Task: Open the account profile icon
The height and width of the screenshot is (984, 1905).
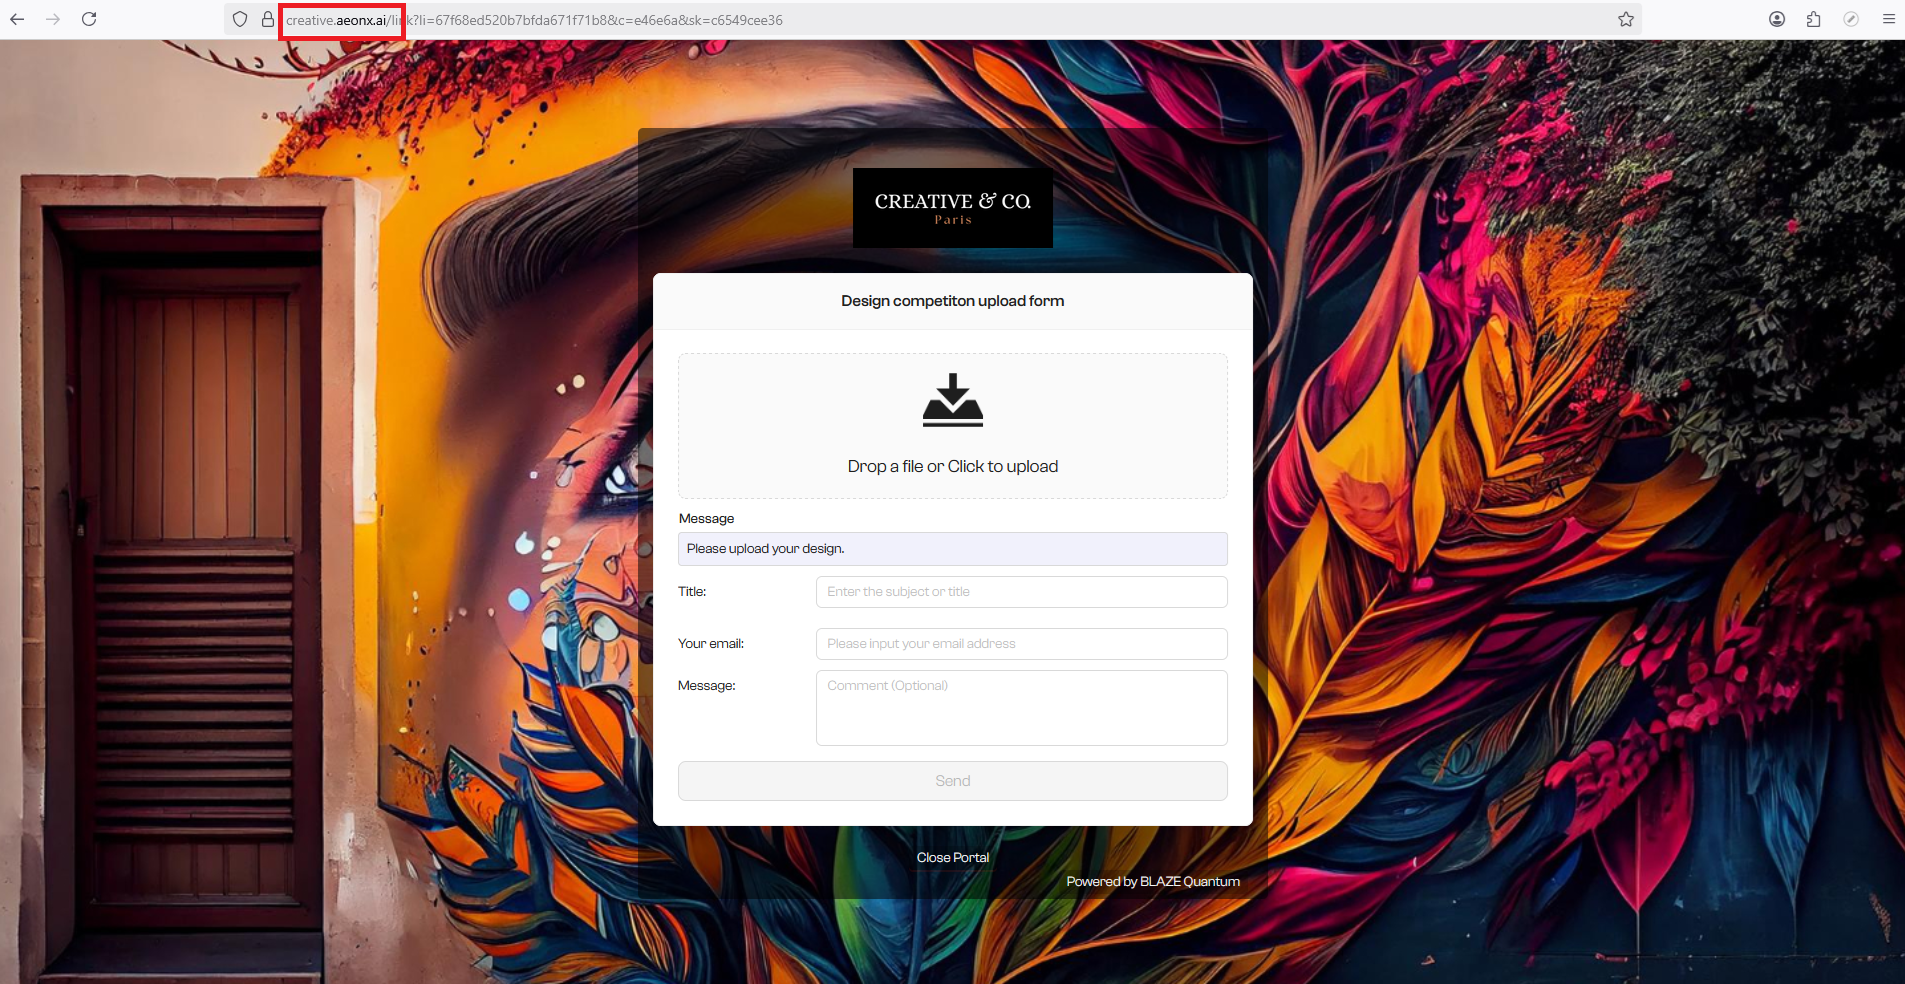Action: pyautogui.click(x=1777, y=19)
